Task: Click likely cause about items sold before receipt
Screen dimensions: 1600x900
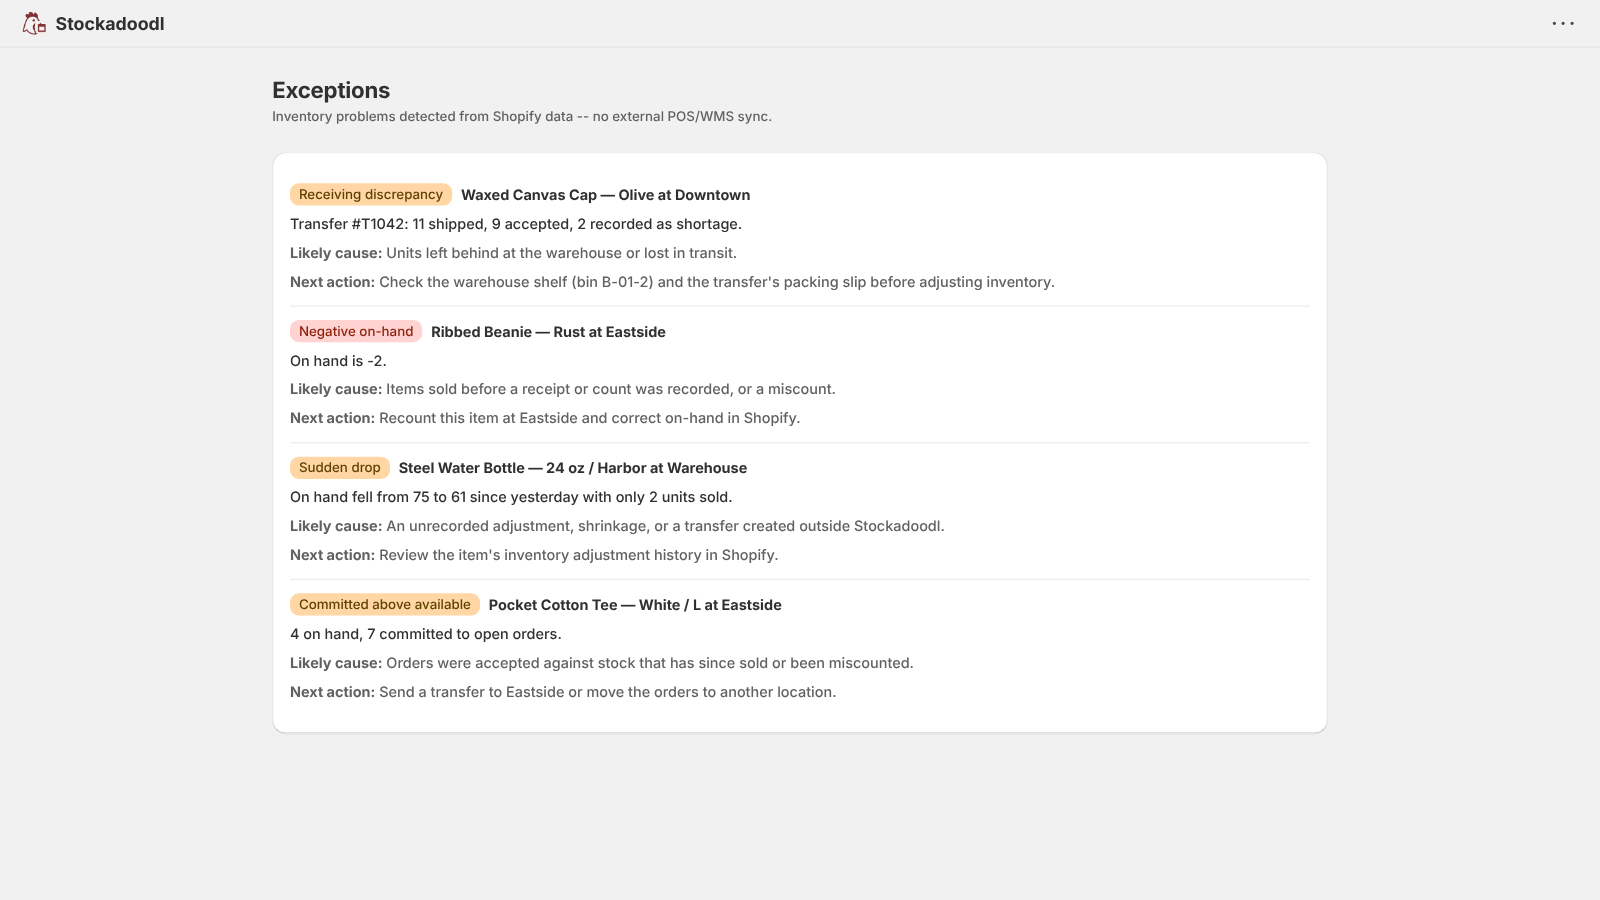Action: 563,389
